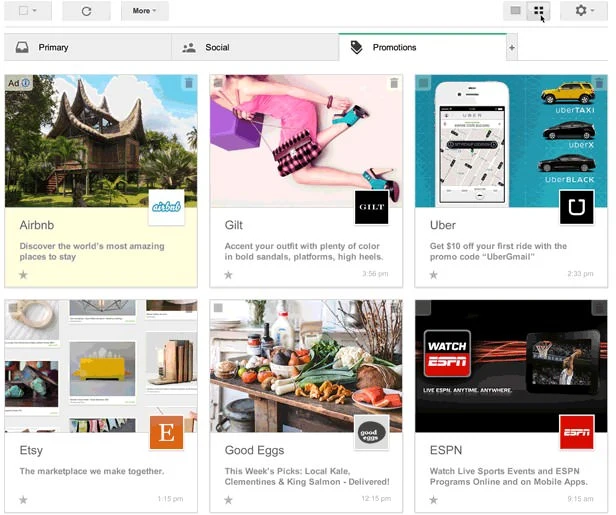The width and height of the screenshot is (616, 515).
Task: Check the ESPN card's selection checkbox
Action: tap(424, 308)
